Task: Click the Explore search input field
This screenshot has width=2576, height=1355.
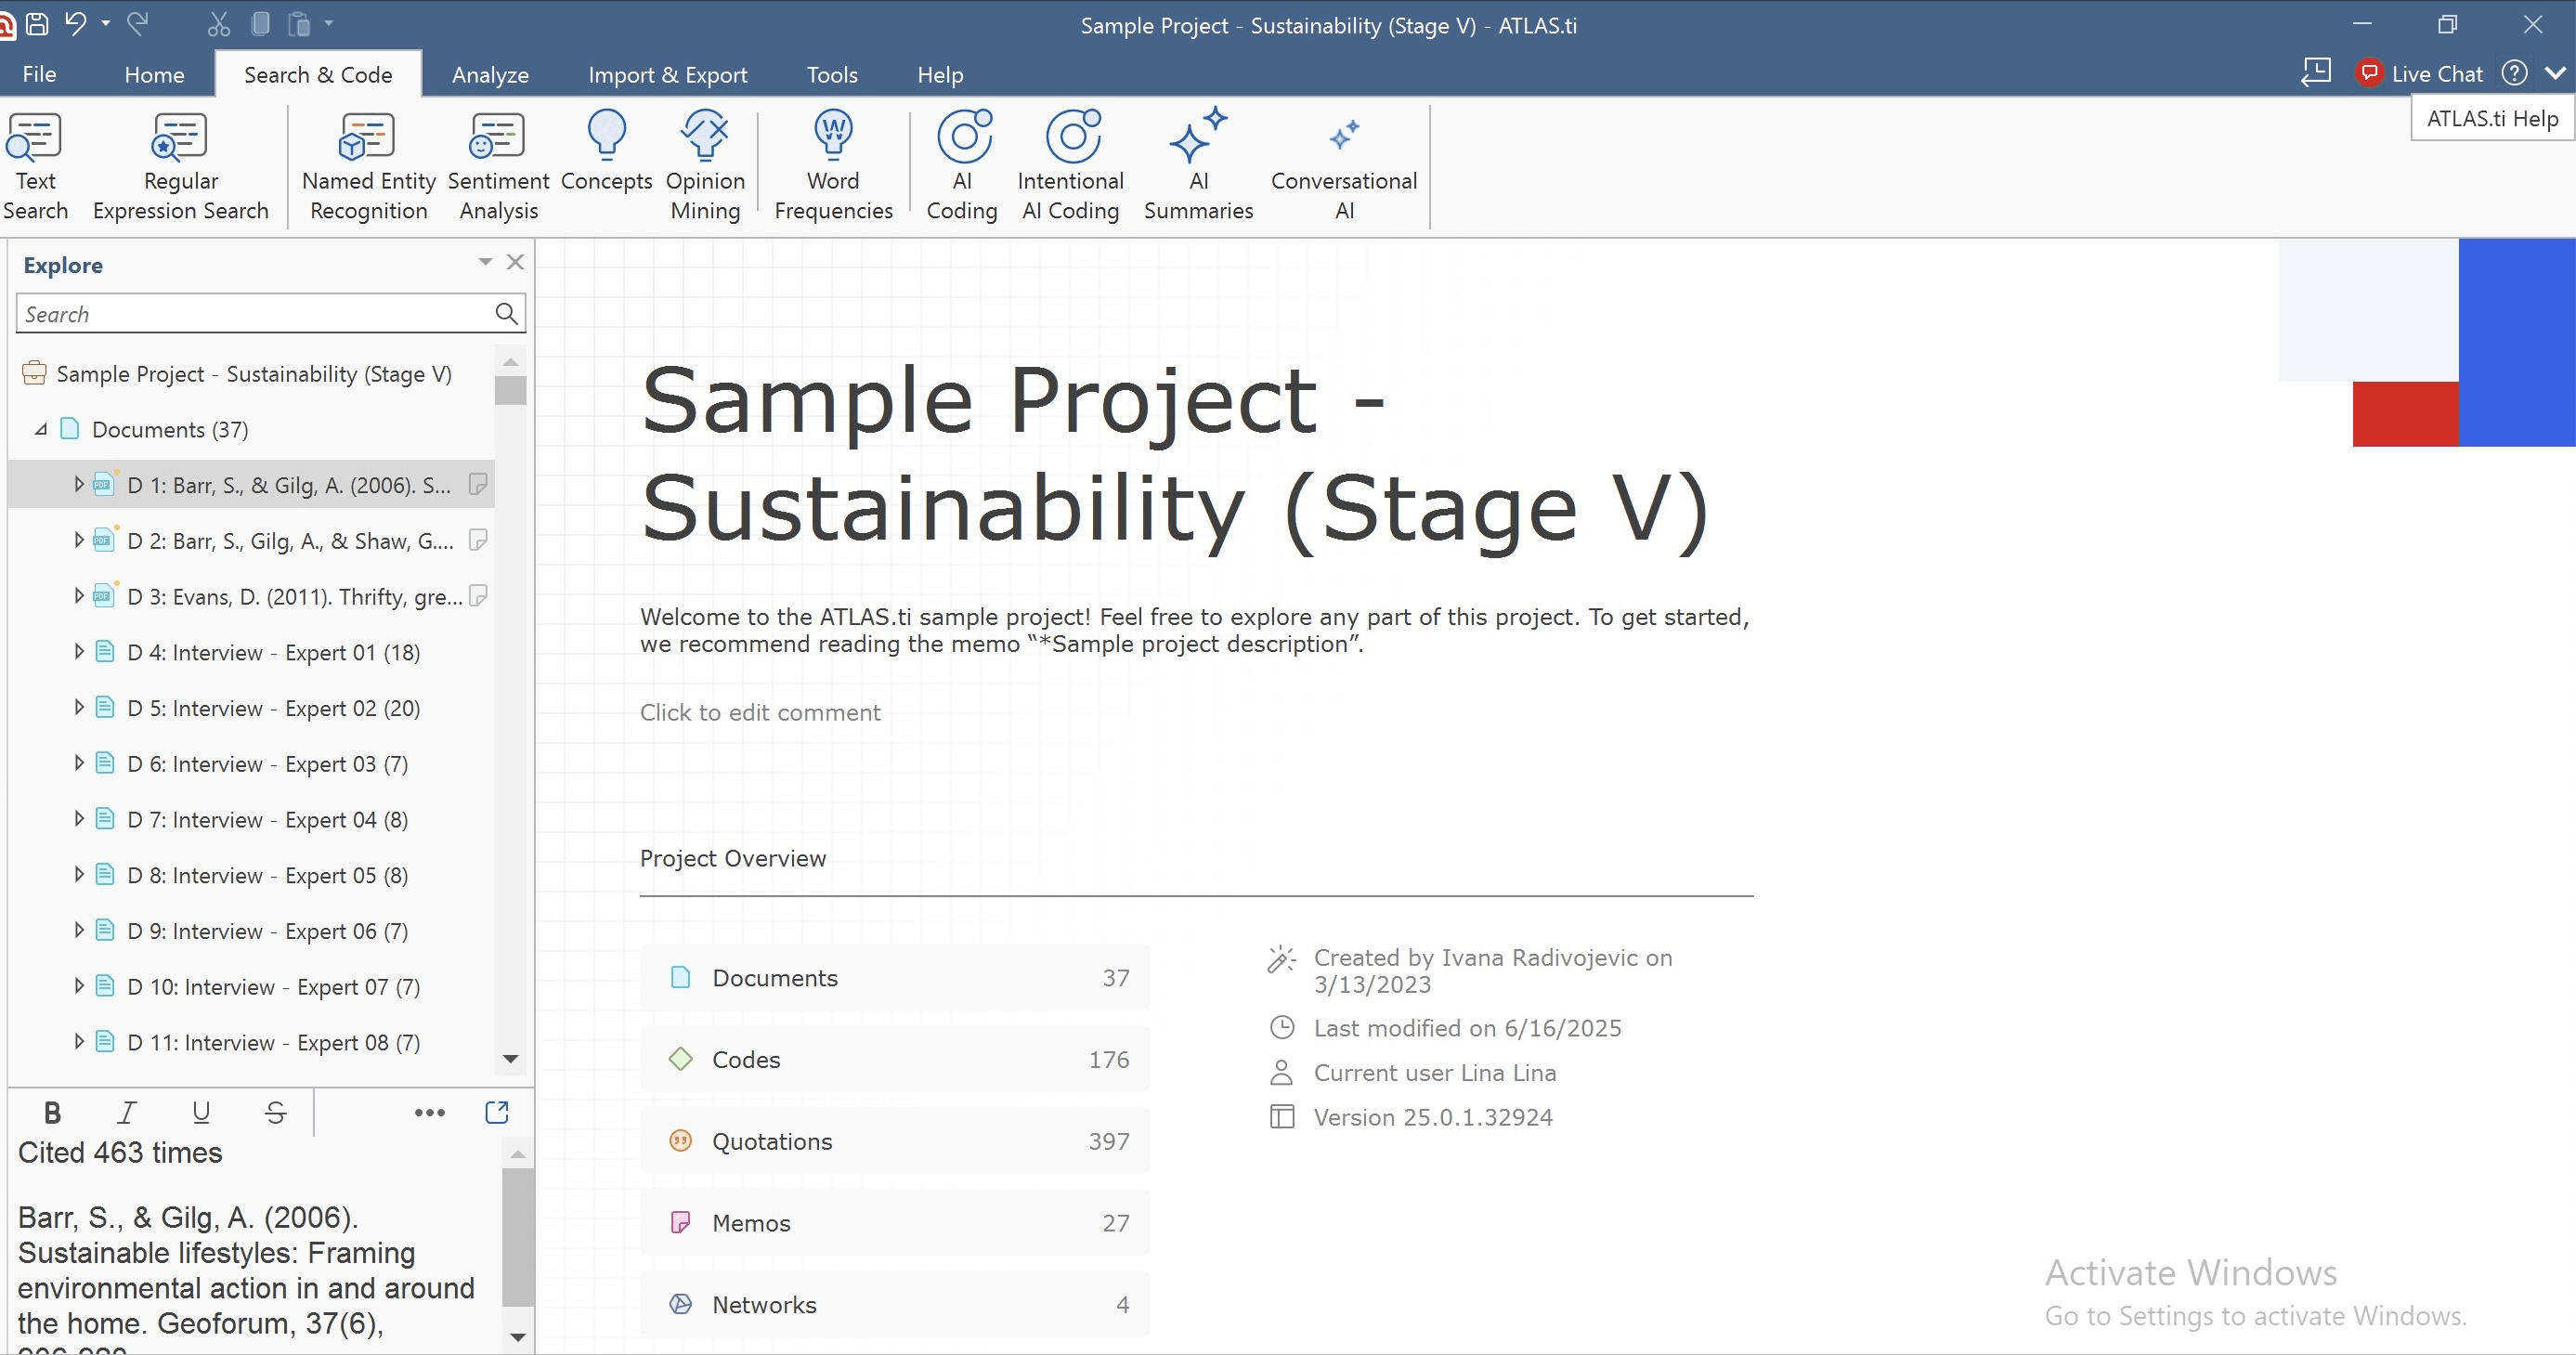Action: [255, 314]
